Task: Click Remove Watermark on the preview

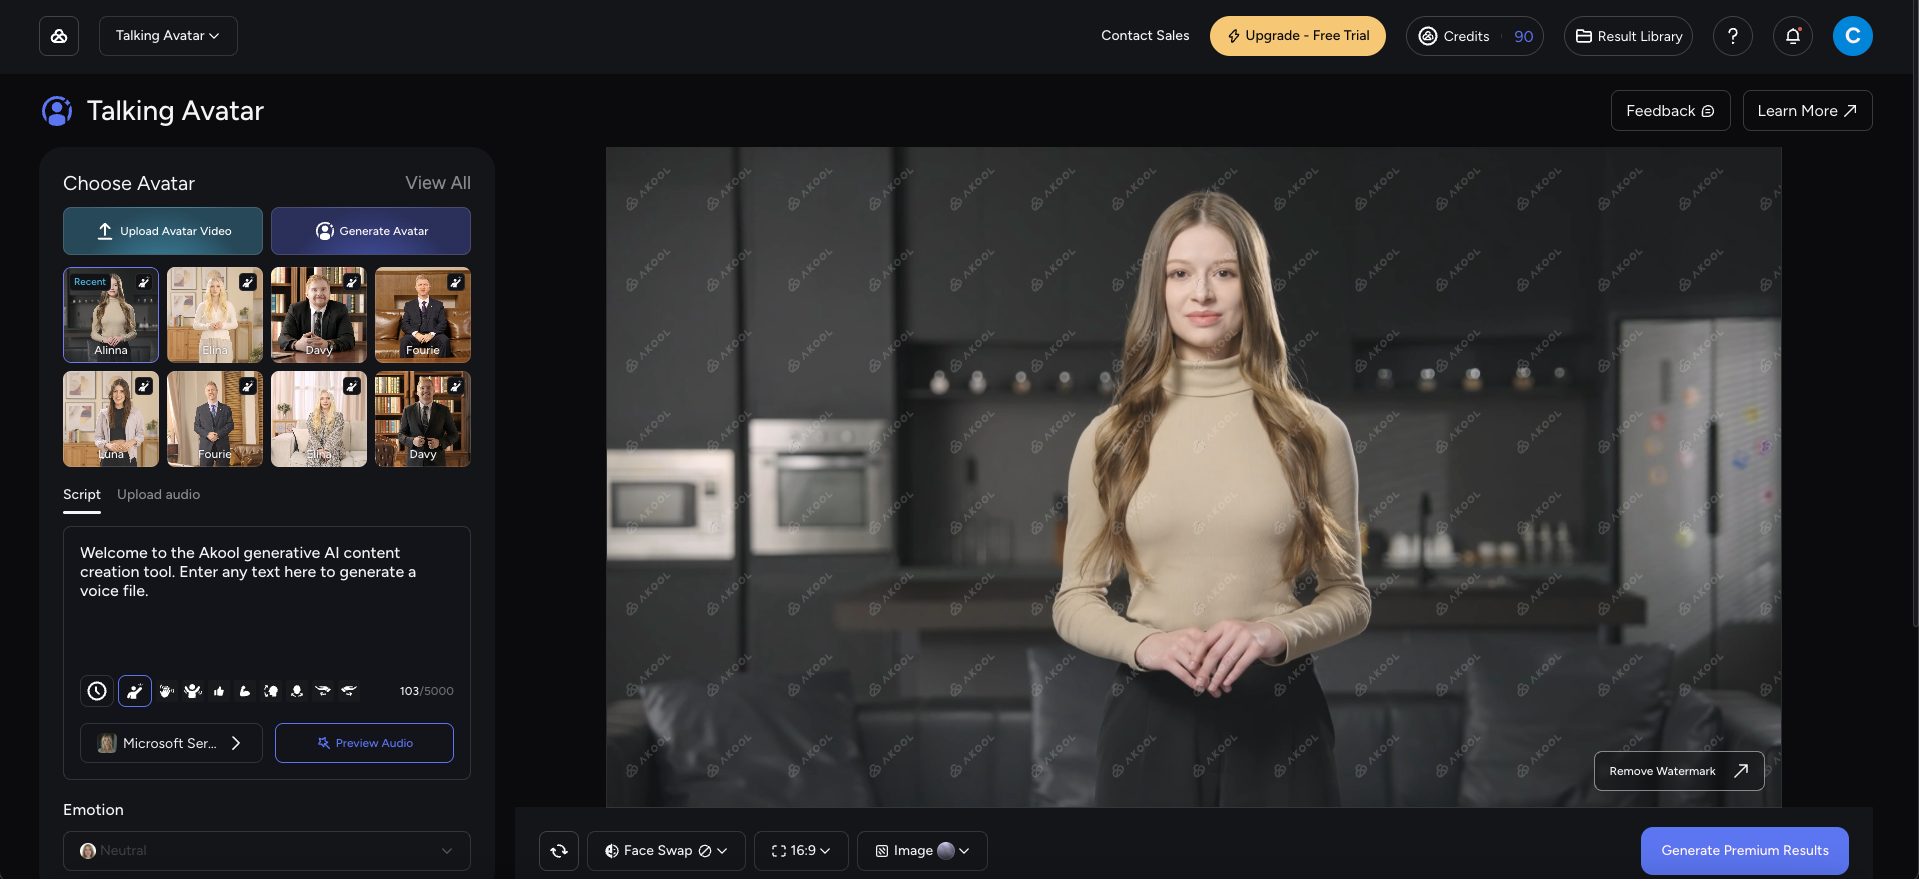Action: [x=1679, y=771]
